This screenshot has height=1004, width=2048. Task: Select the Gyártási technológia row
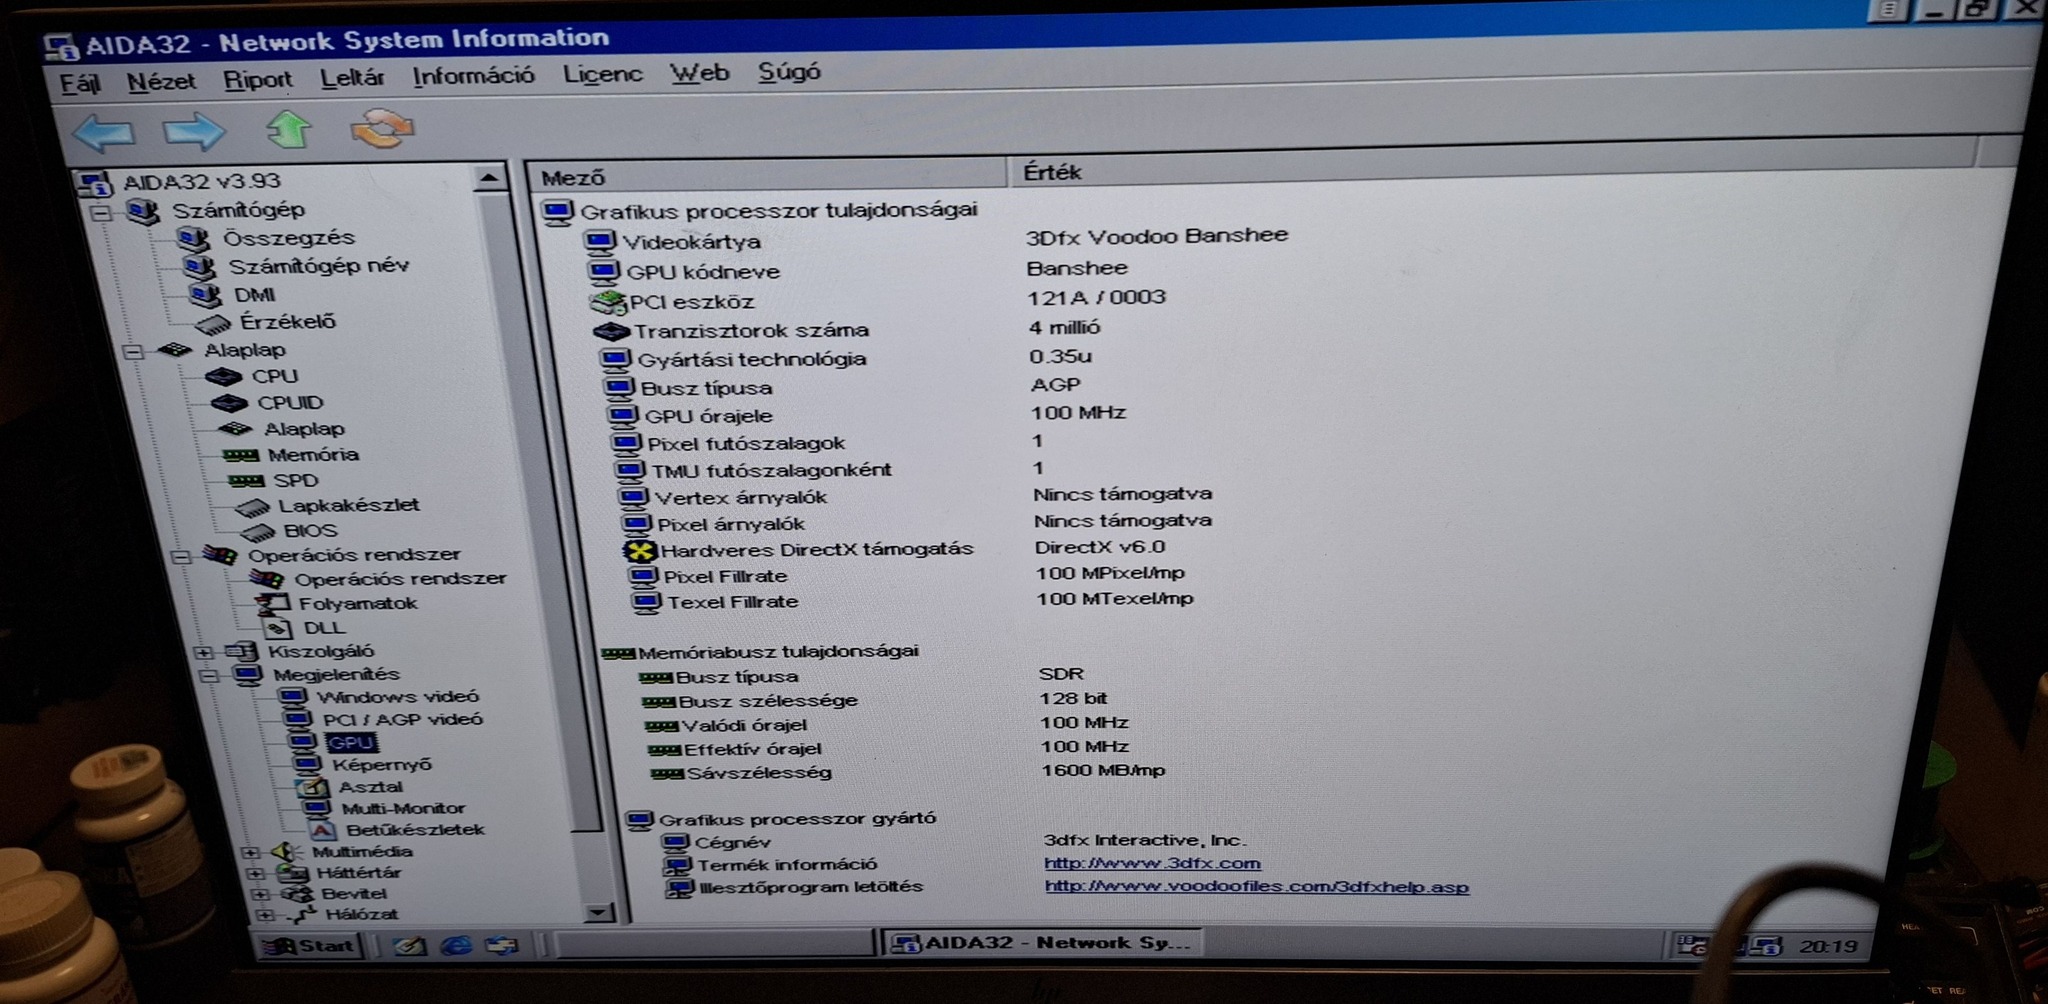(752, 359)
